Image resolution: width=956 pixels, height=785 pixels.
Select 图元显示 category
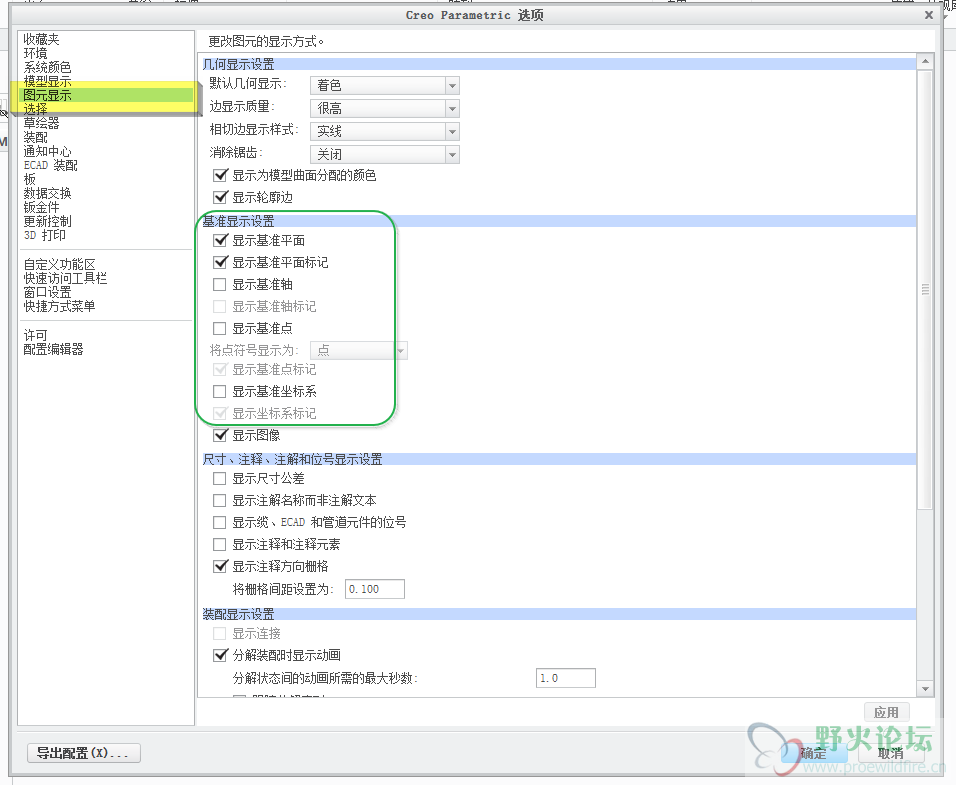click(x=48, y=95)
